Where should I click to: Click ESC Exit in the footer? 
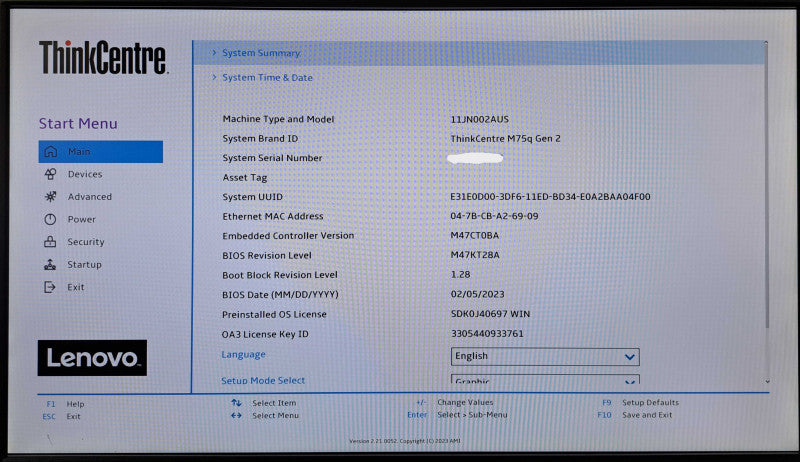[62, 417]
